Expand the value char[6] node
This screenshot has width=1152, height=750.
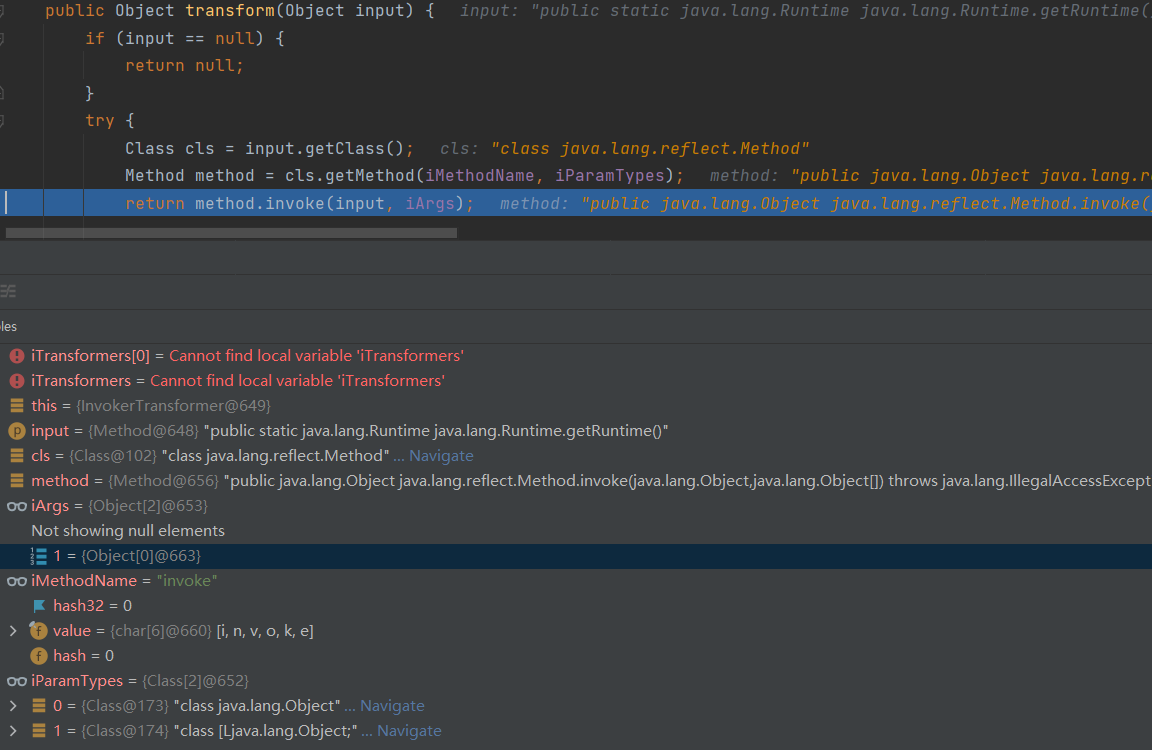tap(12, 631)
